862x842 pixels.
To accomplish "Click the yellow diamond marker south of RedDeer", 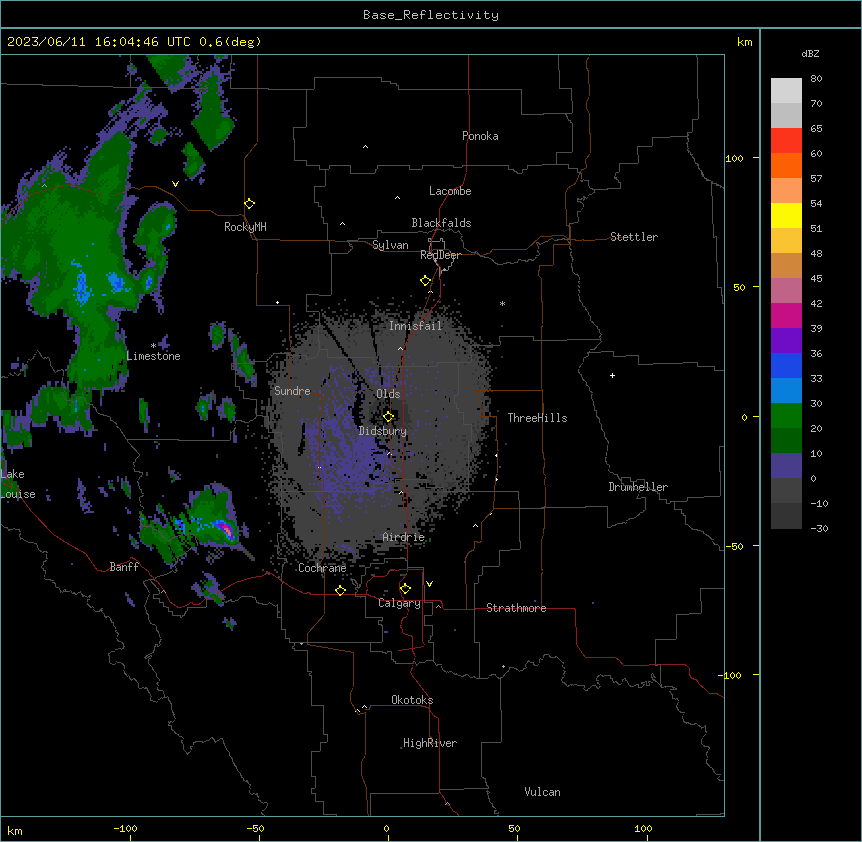I will pos(425,281).
